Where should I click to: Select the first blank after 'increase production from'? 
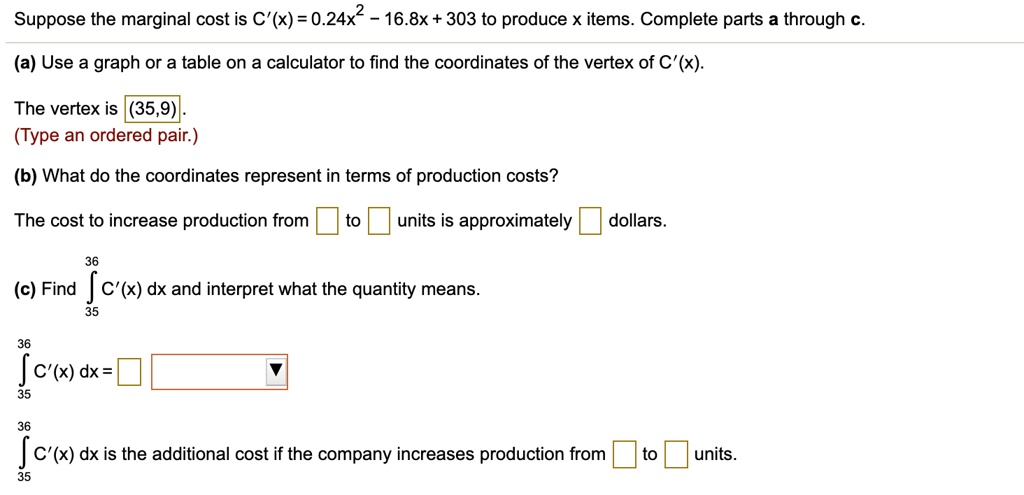327,221
